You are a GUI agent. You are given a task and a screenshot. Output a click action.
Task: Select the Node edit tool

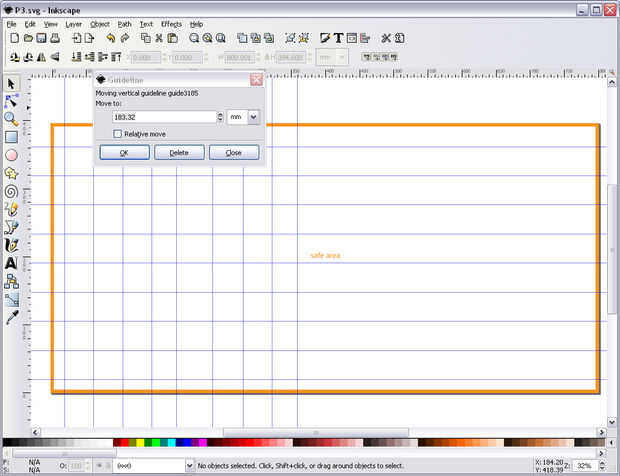pos(11,101)
